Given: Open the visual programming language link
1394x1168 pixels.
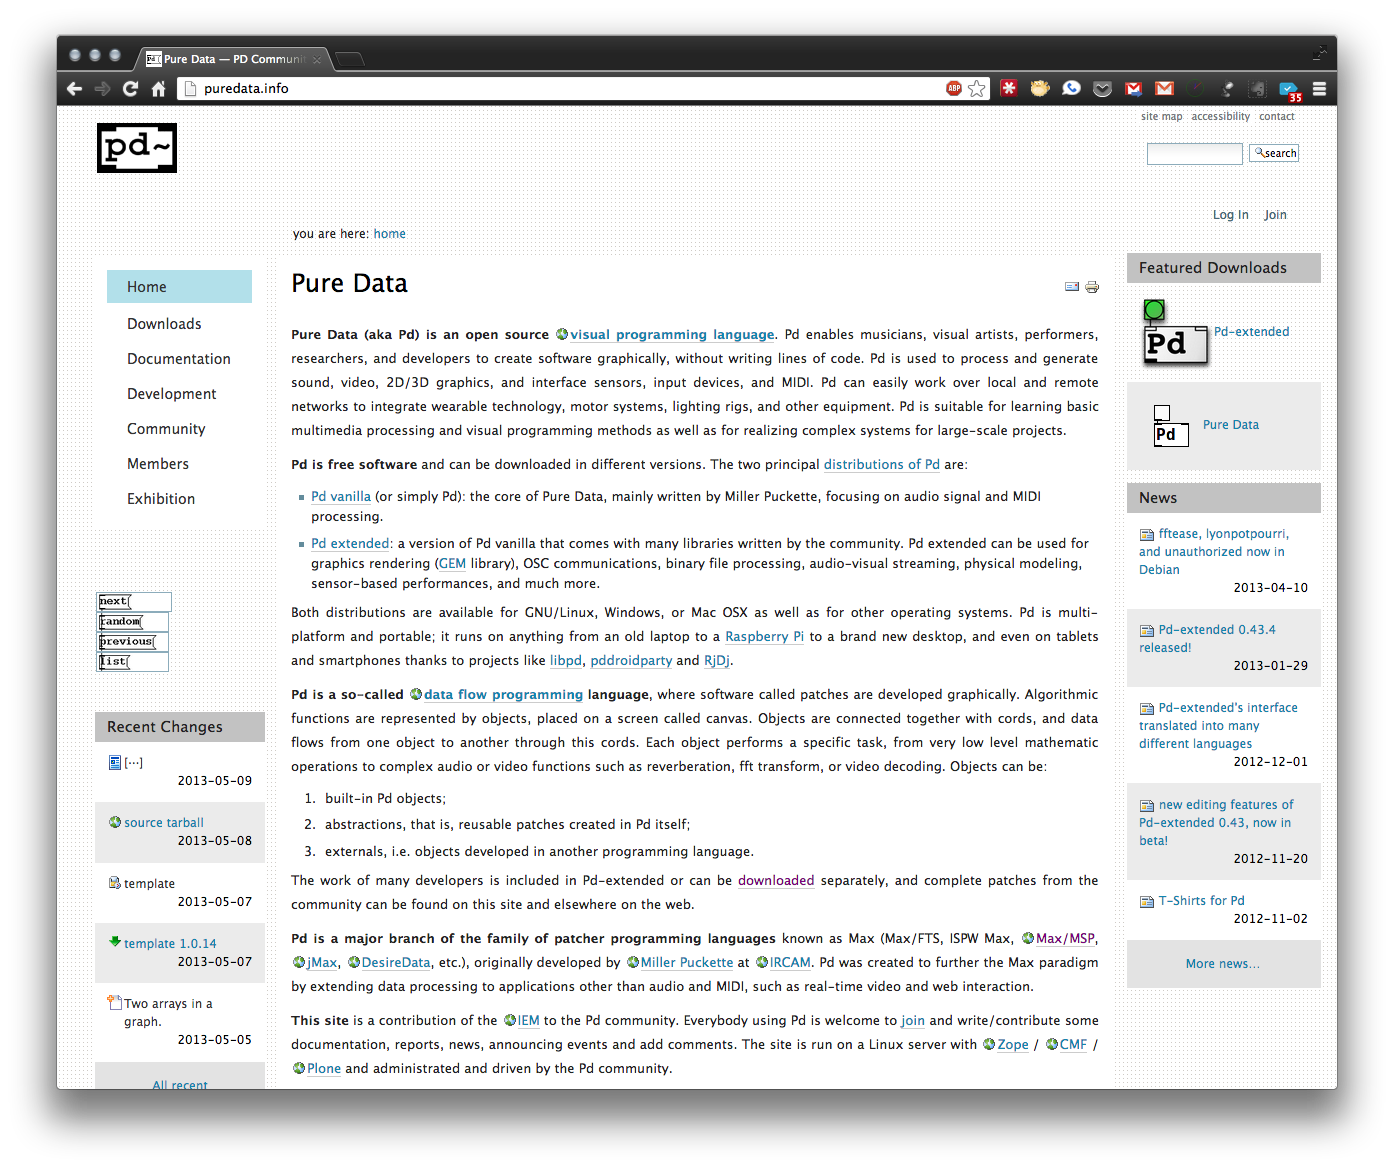Looking at the screenshot, I should click(672, 334).
